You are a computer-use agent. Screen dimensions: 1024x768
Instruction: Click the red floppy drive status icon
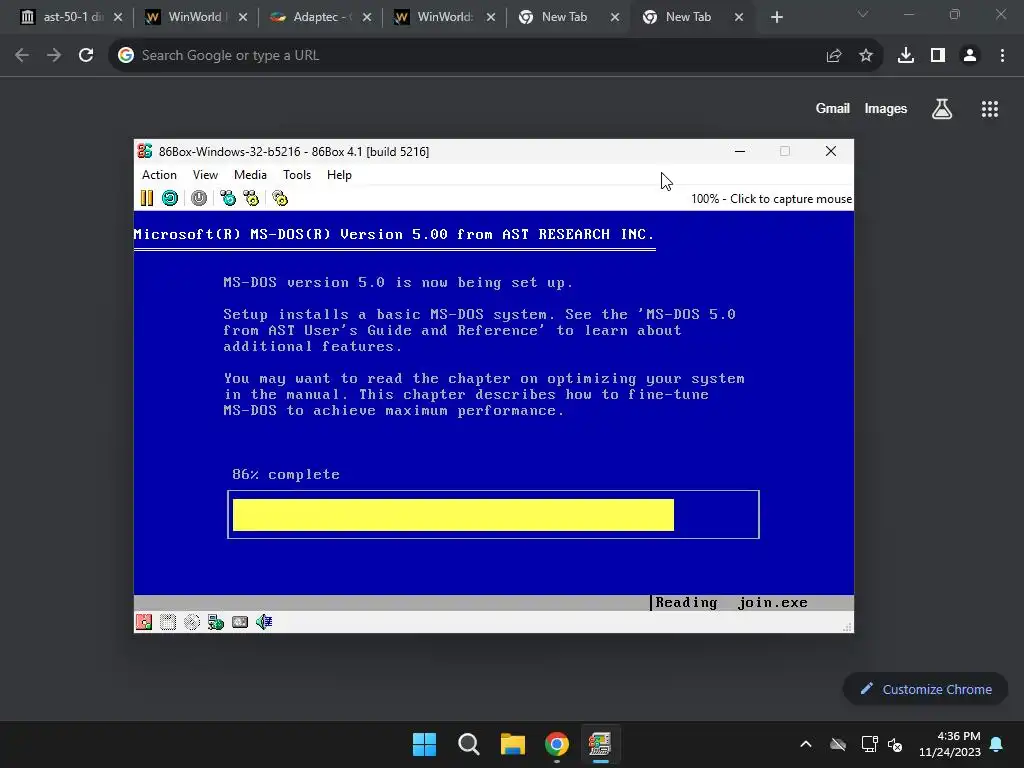tap(144, 622)
